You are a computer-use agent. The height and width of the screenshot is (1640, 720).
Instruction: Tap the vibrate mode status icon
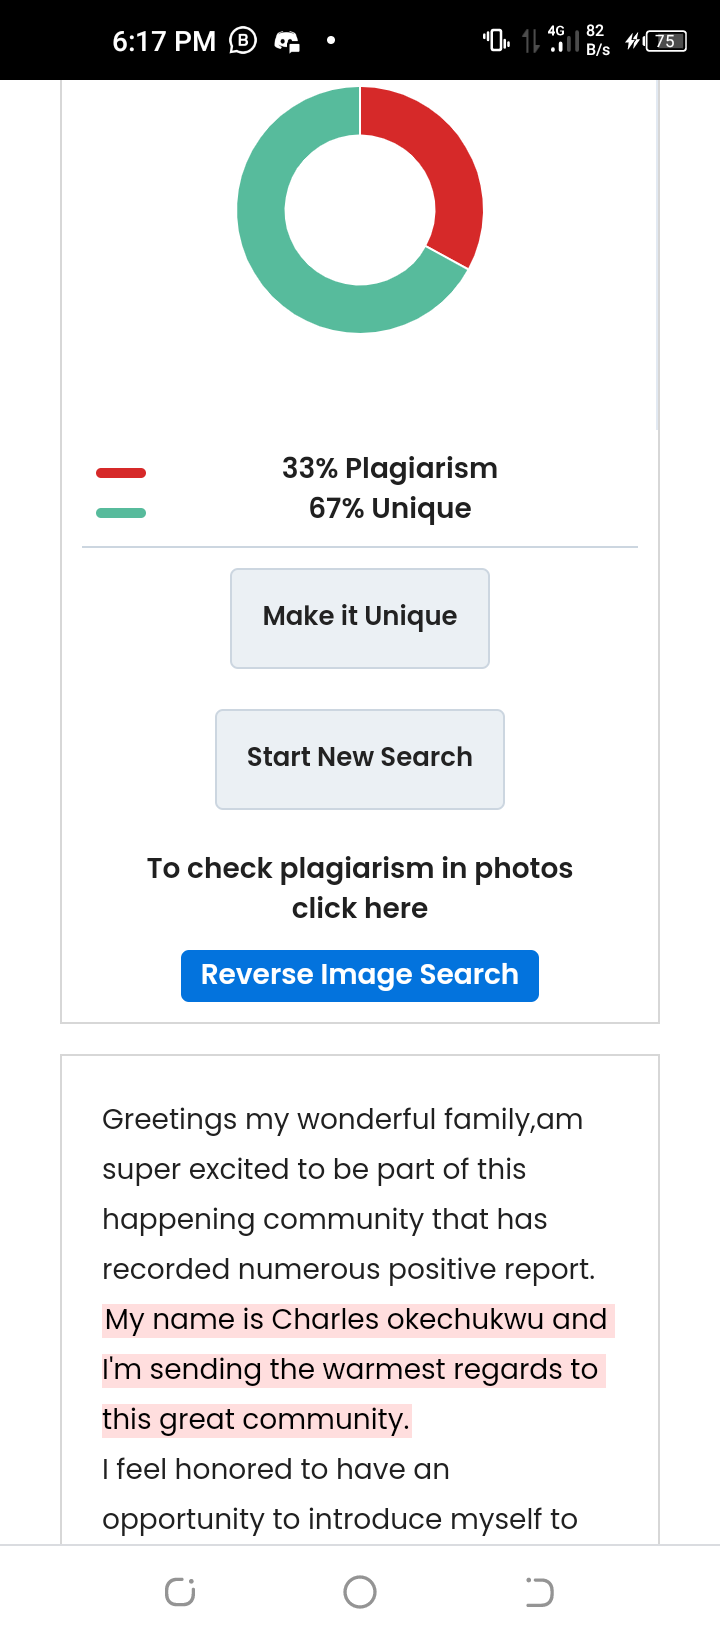tap(496, 41)
